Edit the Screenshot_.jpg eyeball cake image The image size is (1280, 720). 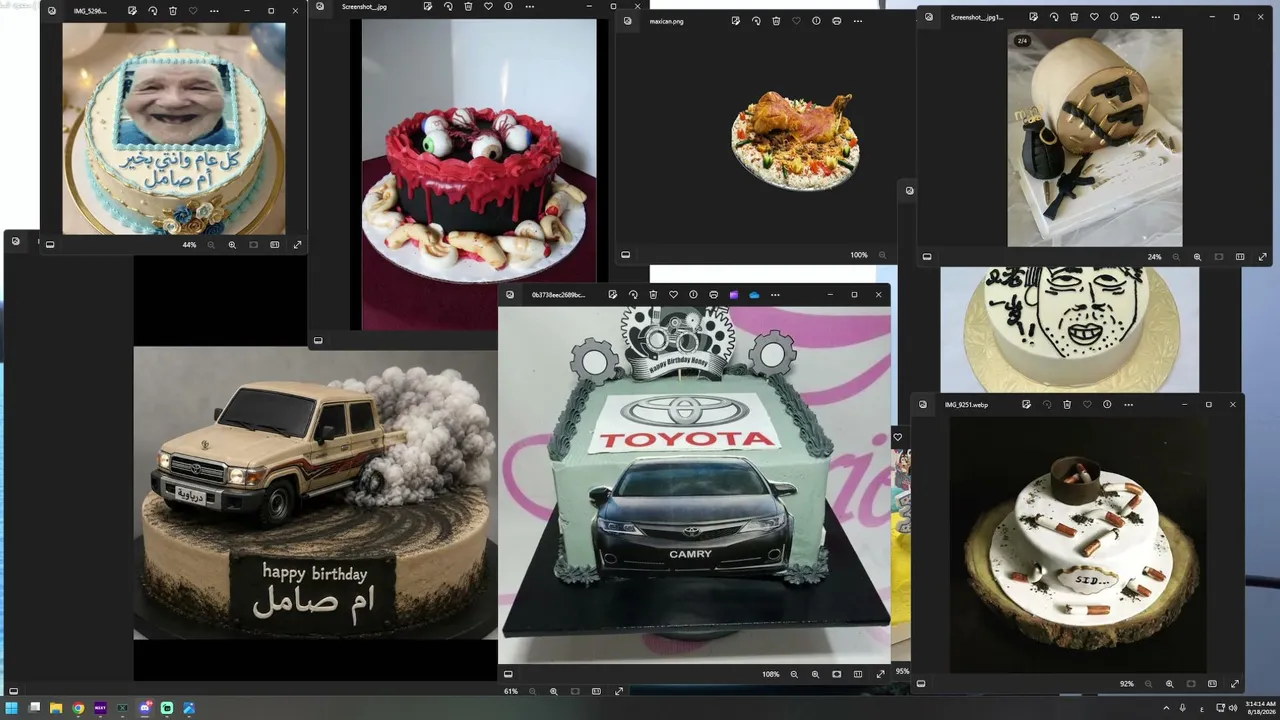(428, 7)
